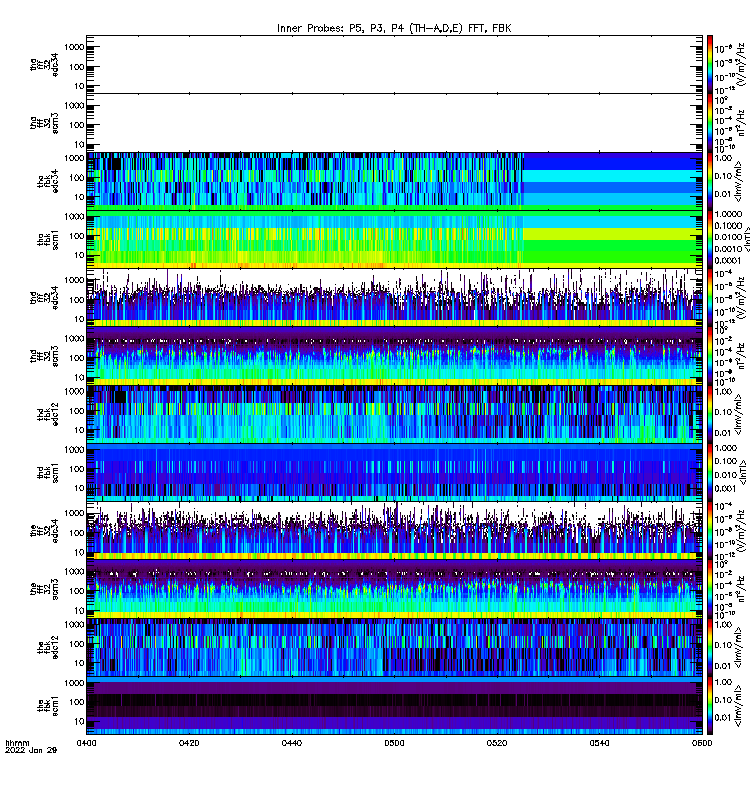Click inside the tha fbk scm1 spectrogram
This screenshot has height=800, width=750.
pos(394,239)
